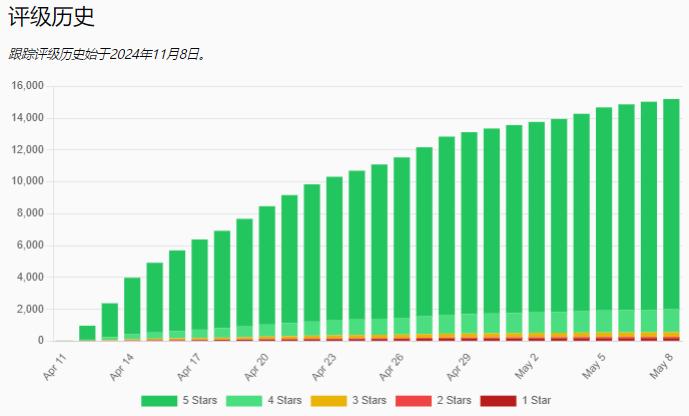Viewport: 689px width, 416px height.
Task: Select the bar above May 2
Action: pyautogui.click(x=537, y=232)
